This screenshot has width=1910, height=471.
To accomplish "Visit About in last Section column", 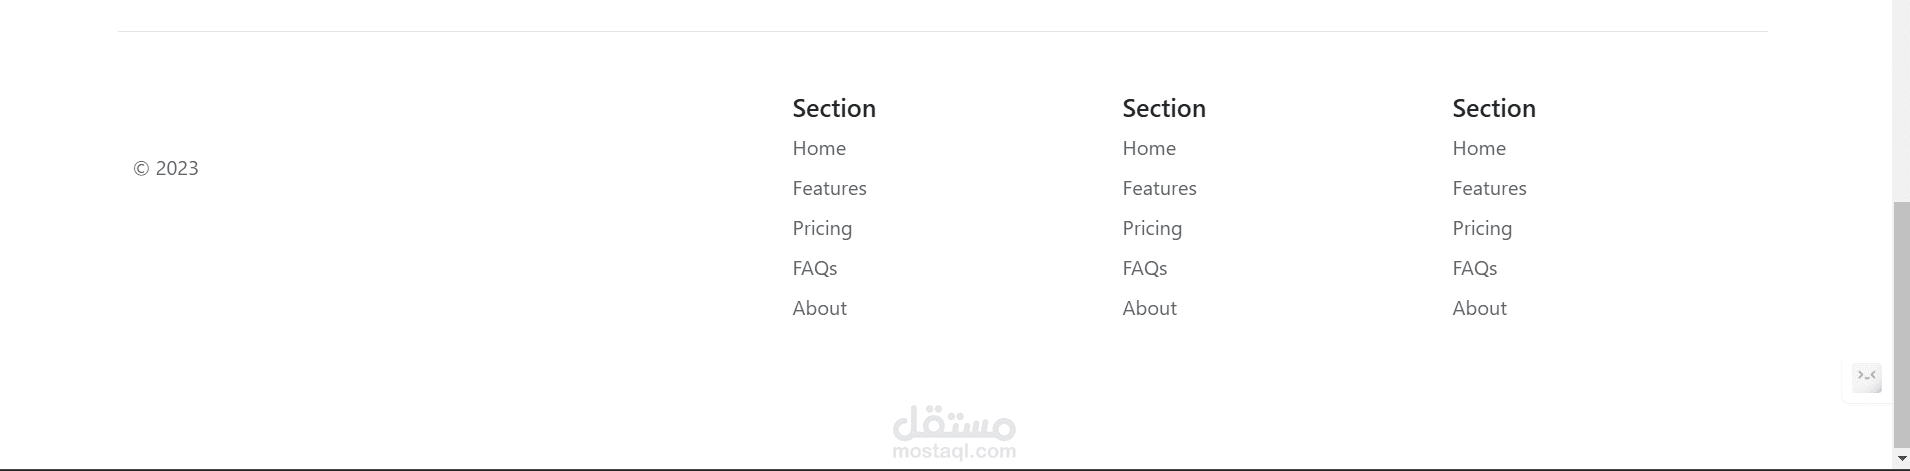I will coord(1479,308).
